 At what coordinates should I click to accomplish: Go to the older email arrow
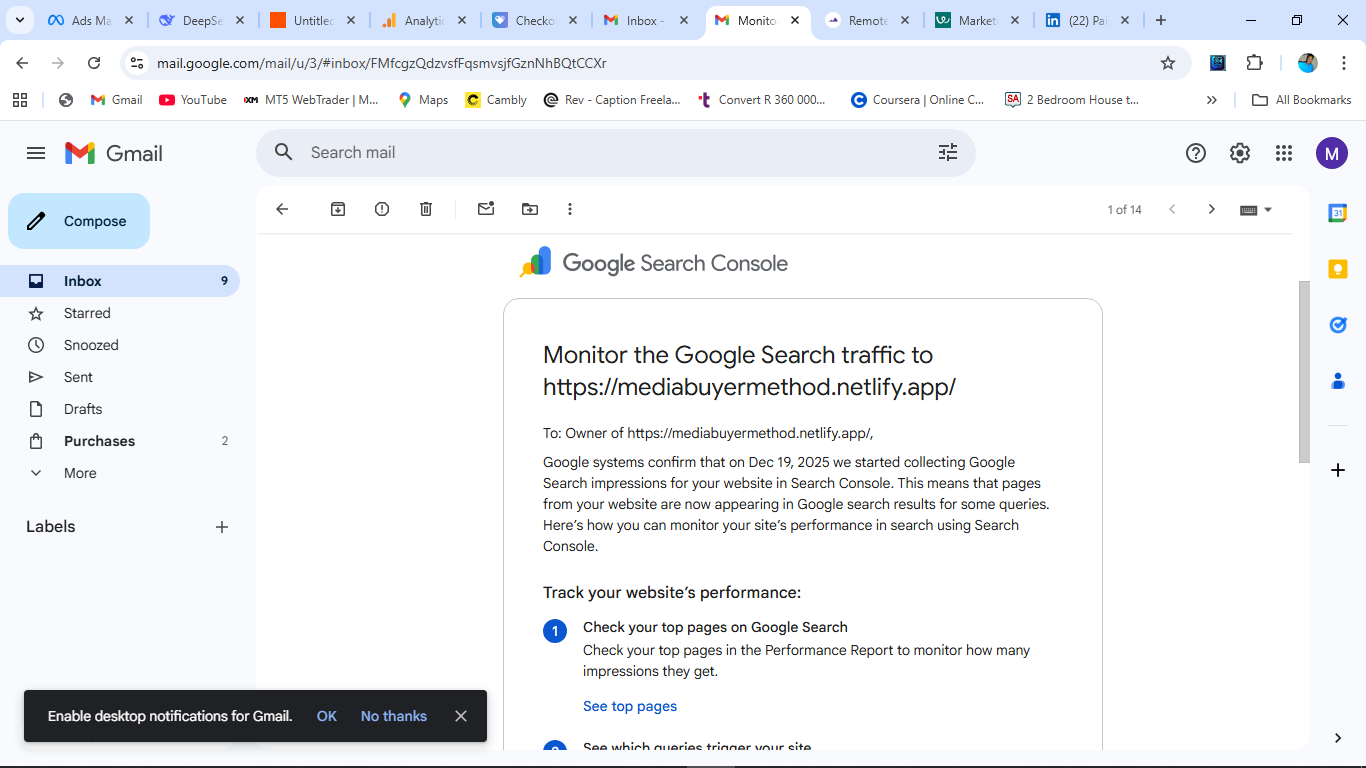(1211, 209)
